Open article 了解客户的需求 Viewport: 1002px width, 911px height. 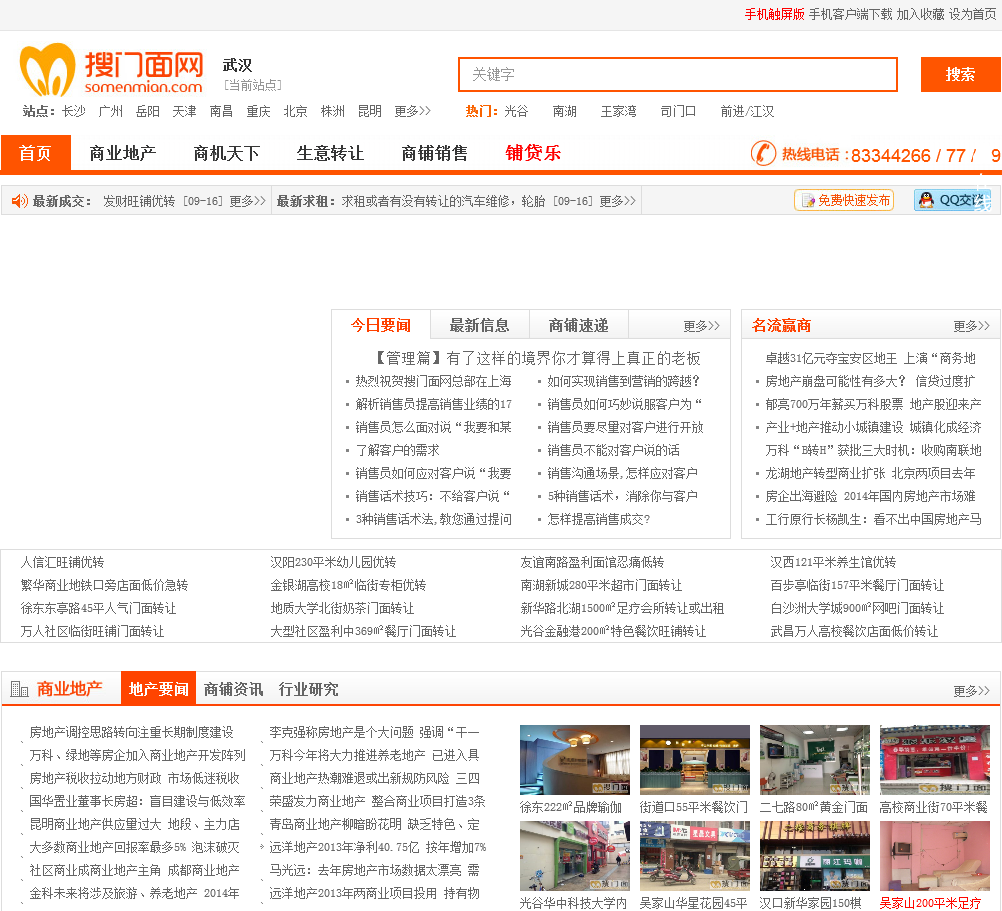(x=397, y=450)
